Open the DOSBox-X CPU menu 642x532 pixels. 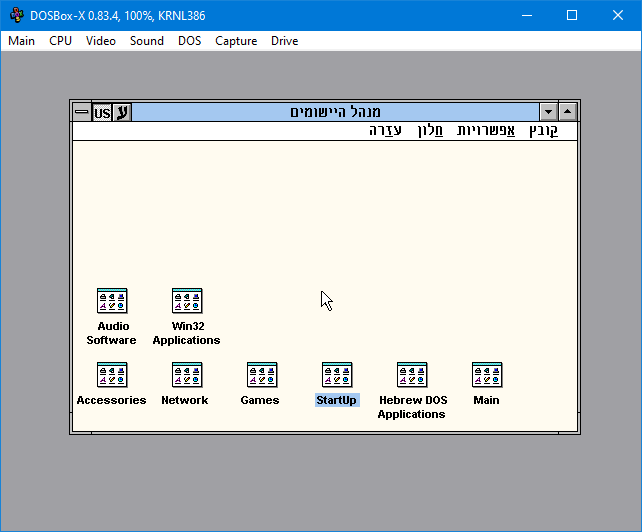coord(61,41)
